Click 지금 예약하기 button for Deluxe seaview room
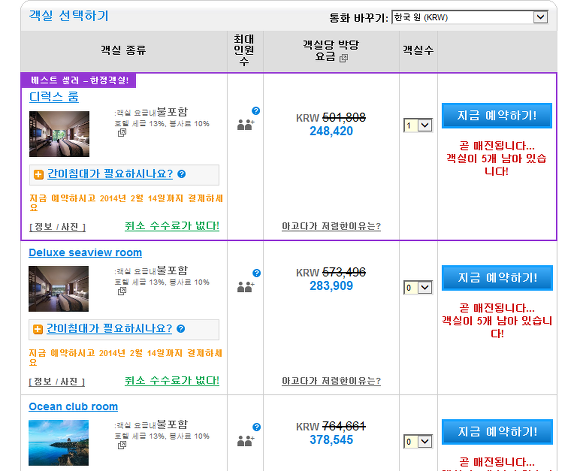Image resolution: width=580 pixels, height=471 pixels. (x=497, y=277)
